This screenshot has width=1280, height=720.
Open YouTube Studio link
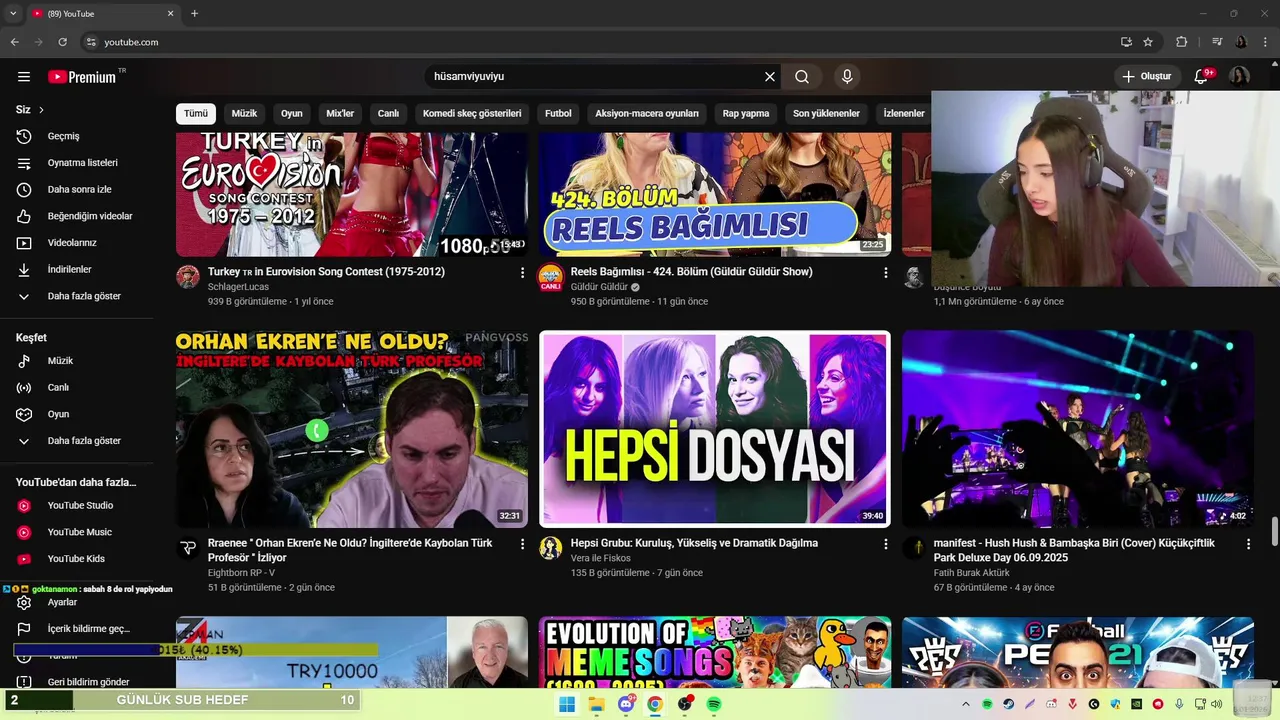point(80,506)
